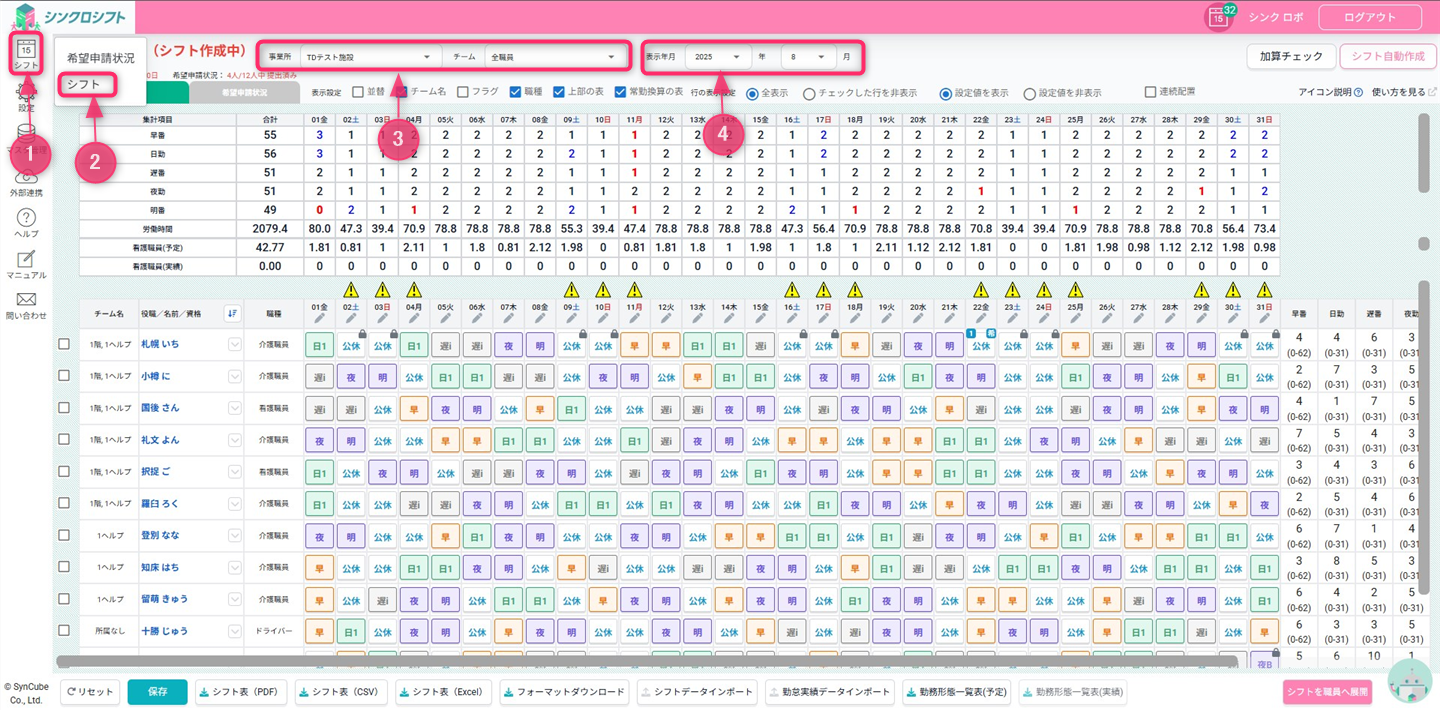Click the sort icon beside 役職／名前／資格
Image resolution: width=1440 pixels, height=710 pixels.
click(232, 313)
